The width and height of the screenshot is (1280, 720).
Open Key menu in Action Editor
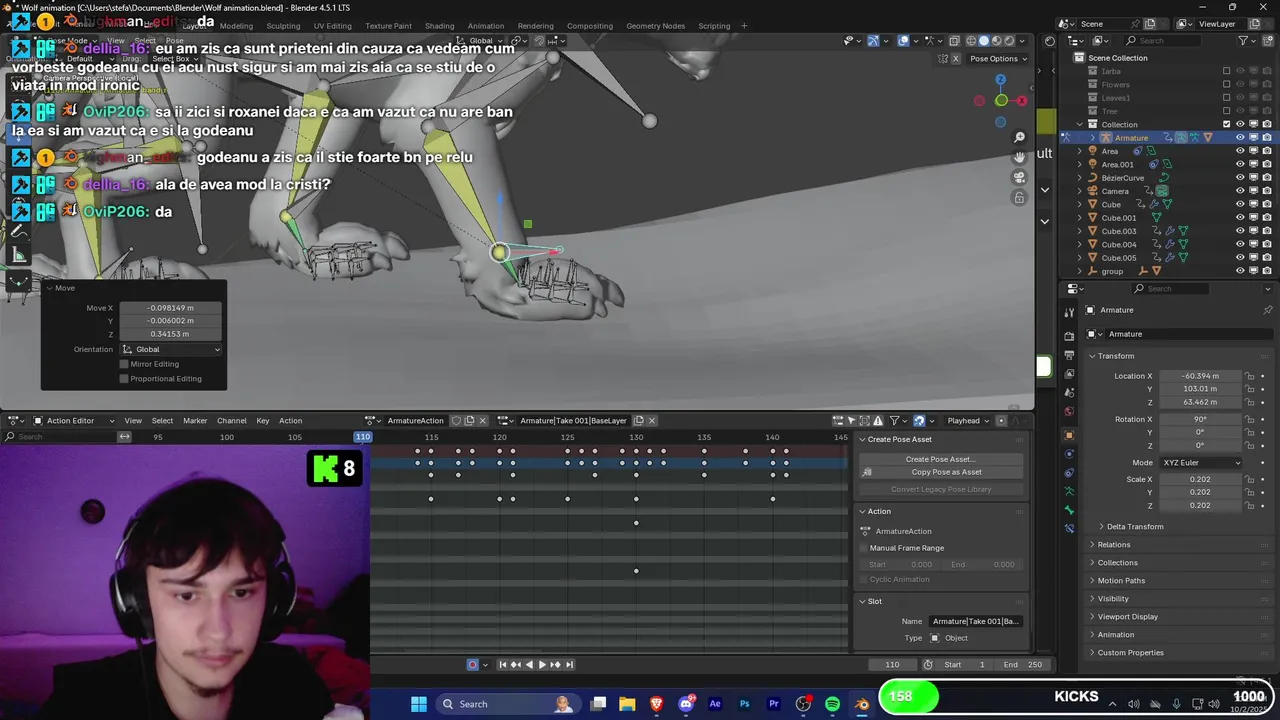tap(263, 421)
